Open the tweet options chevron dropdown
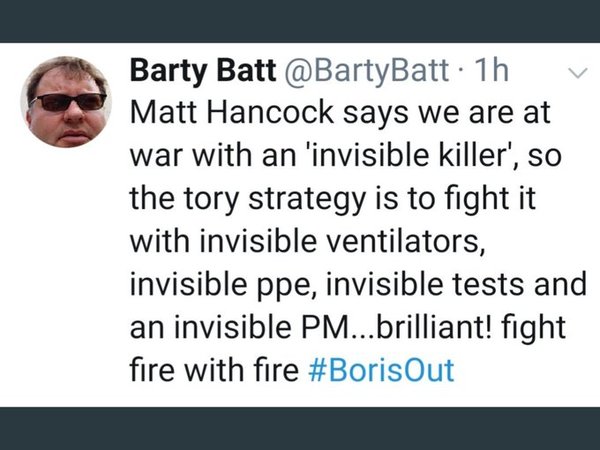Image resolution: width=600 pixels, height=450 pixels. point(577,73)
